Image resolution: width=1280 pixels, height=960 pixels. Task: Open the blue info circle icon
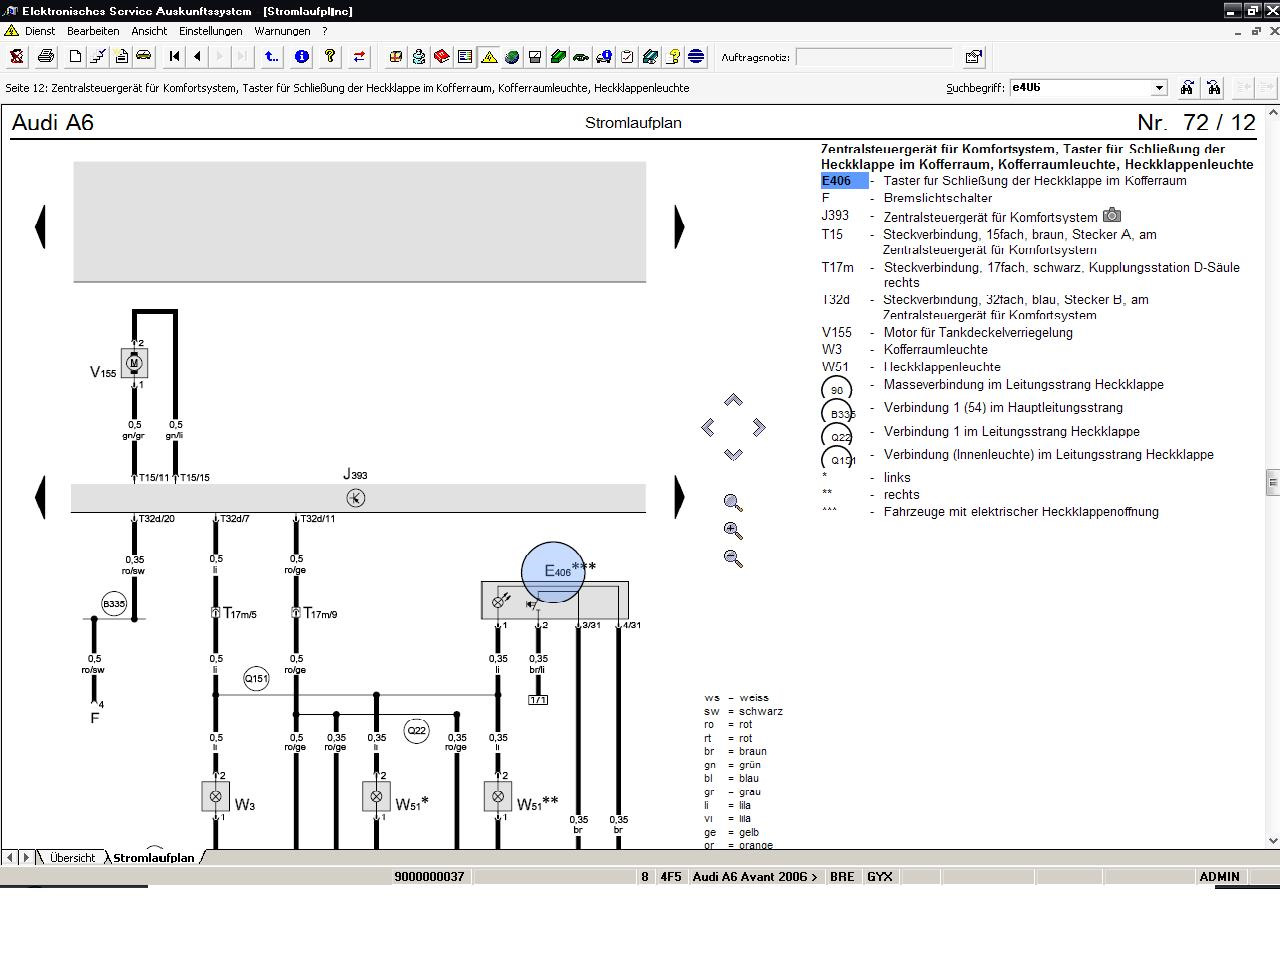(302, 57)
